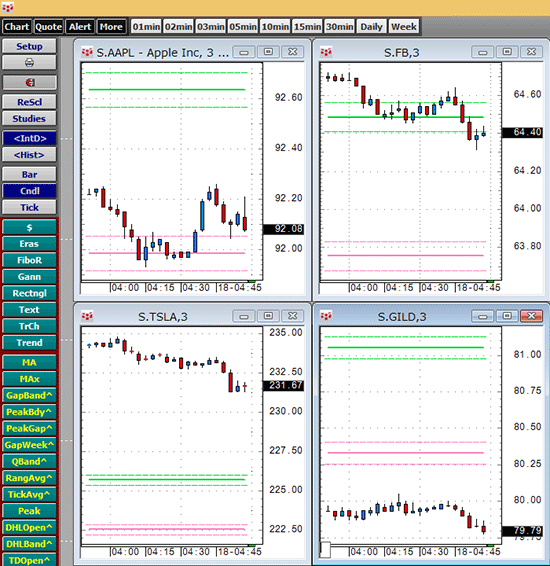
Task: Select the Text annotation tool
Action: (29, 310)
